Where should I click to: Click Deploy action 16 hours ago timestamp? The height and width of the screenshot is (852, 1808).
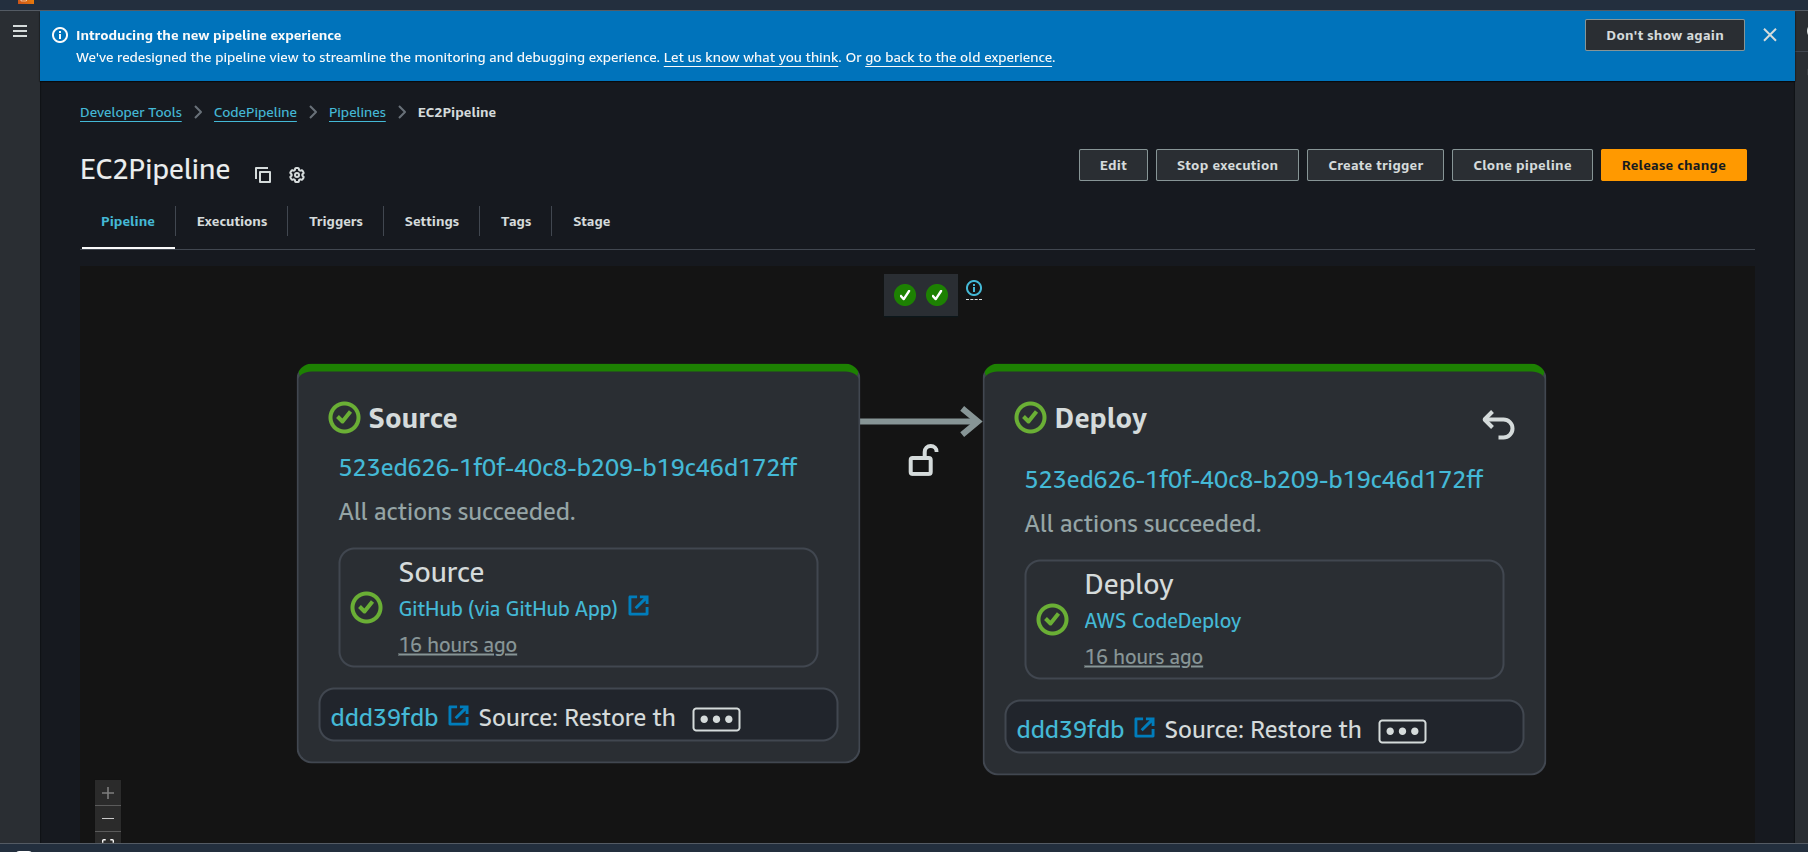[1144, 657]
